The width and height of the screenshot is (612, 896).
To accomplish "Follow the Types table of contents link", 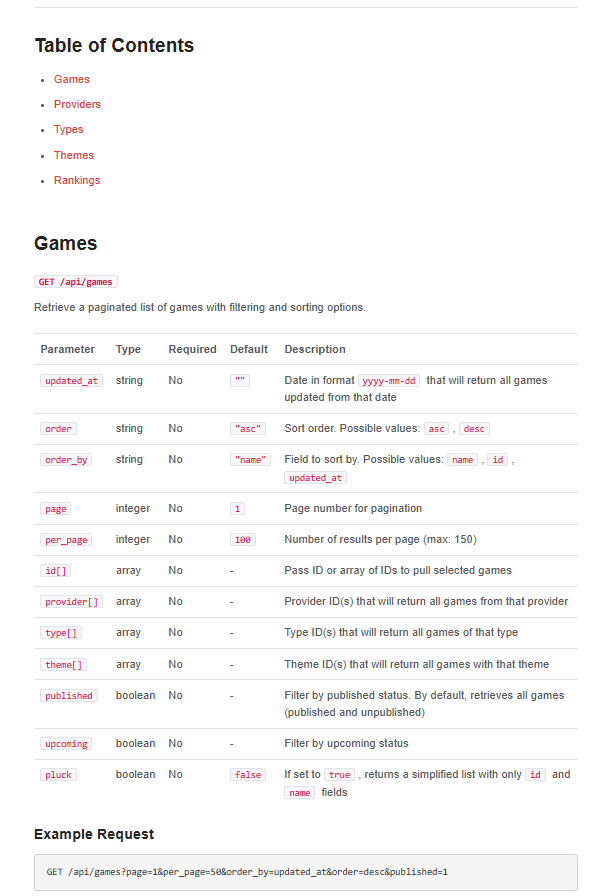I will 68,129.
